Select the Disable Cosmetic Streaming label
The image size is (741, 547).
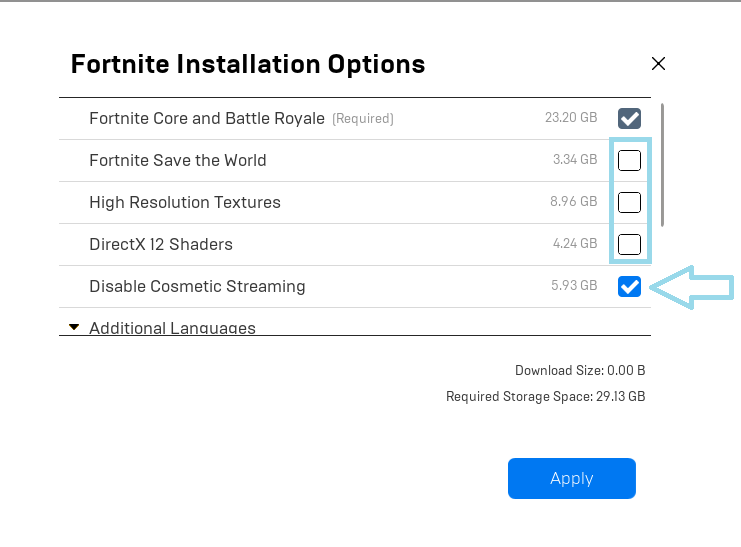click(197, 287)
